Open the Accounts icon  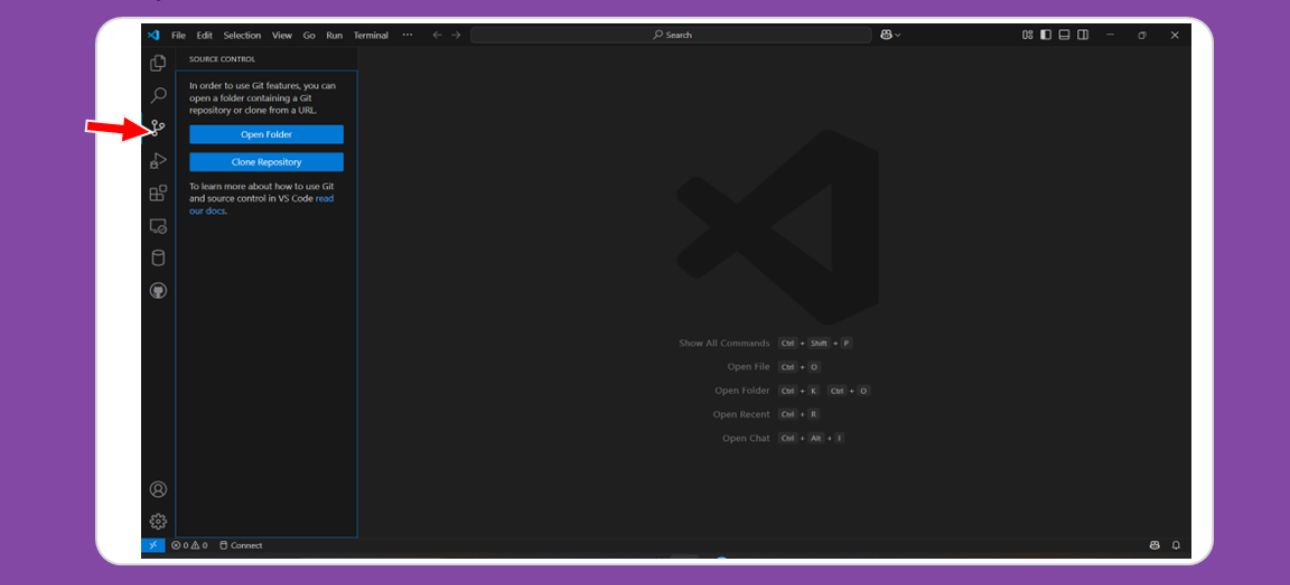[157, 490]
